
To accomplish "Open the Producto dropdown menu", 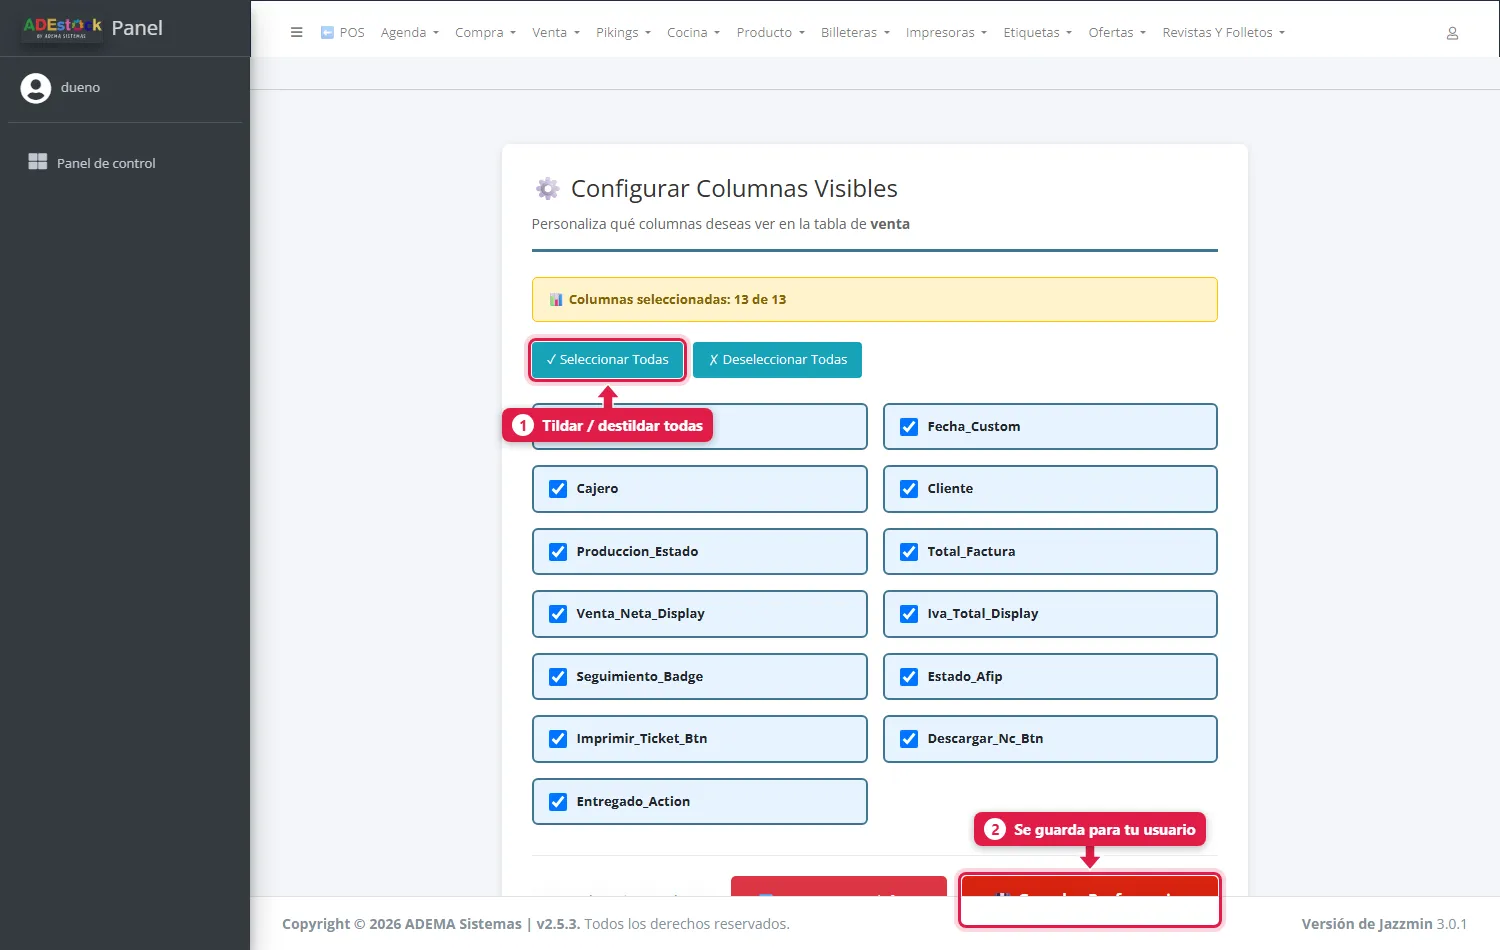I will pos(770,33).
